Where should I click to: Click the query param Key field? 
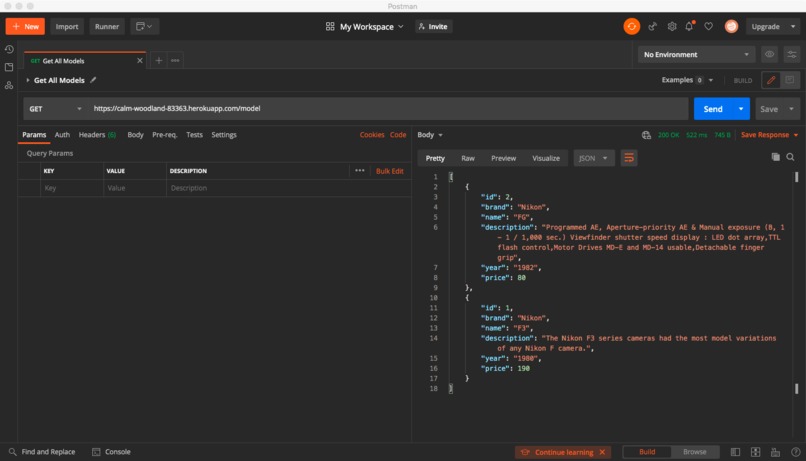pos(71,188)
